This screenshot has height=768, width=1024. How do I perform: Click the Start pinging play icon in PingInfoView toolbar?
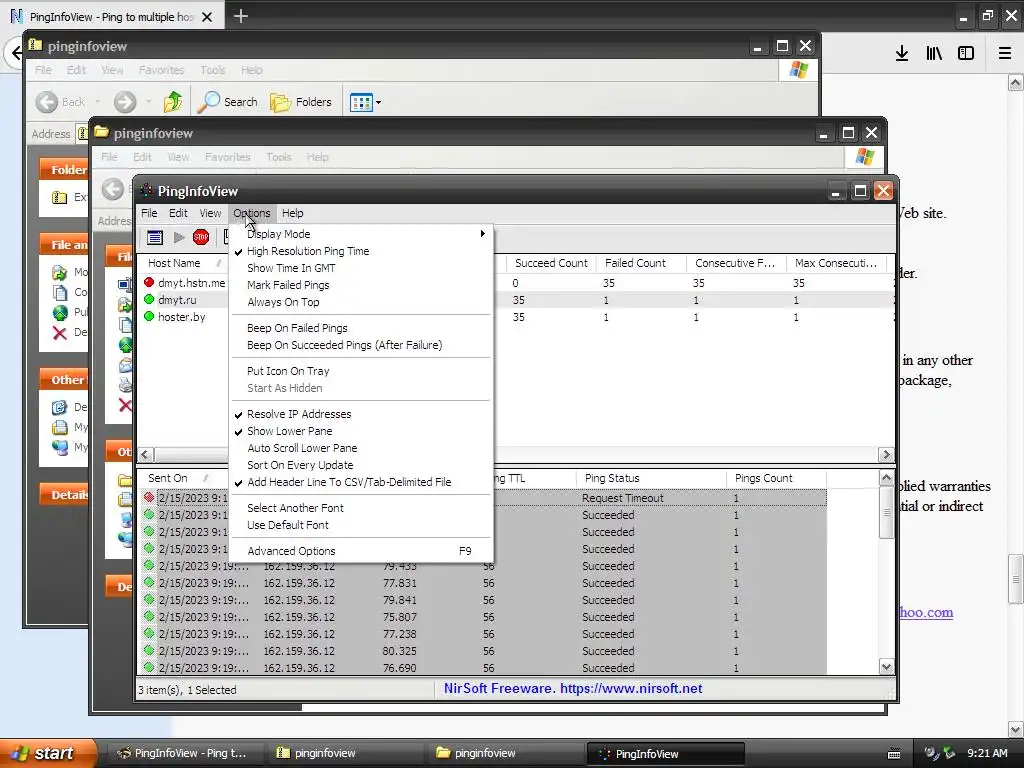tap(178, 237)
